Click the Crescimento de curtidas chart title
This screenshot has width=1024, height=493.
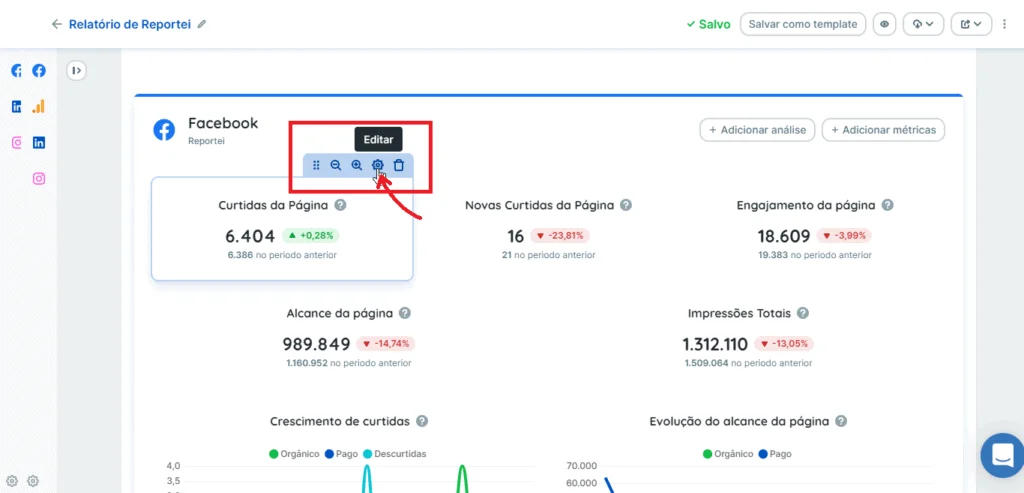coord(340,421)
